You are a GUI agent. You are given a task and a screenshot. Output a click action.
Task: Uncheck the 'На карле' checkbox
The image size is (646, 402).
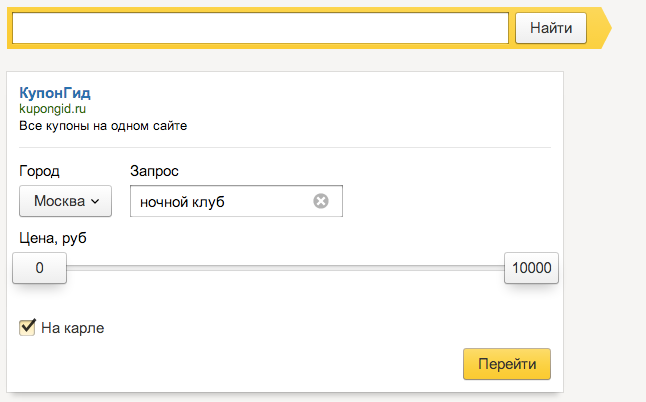tap(27, 327)
